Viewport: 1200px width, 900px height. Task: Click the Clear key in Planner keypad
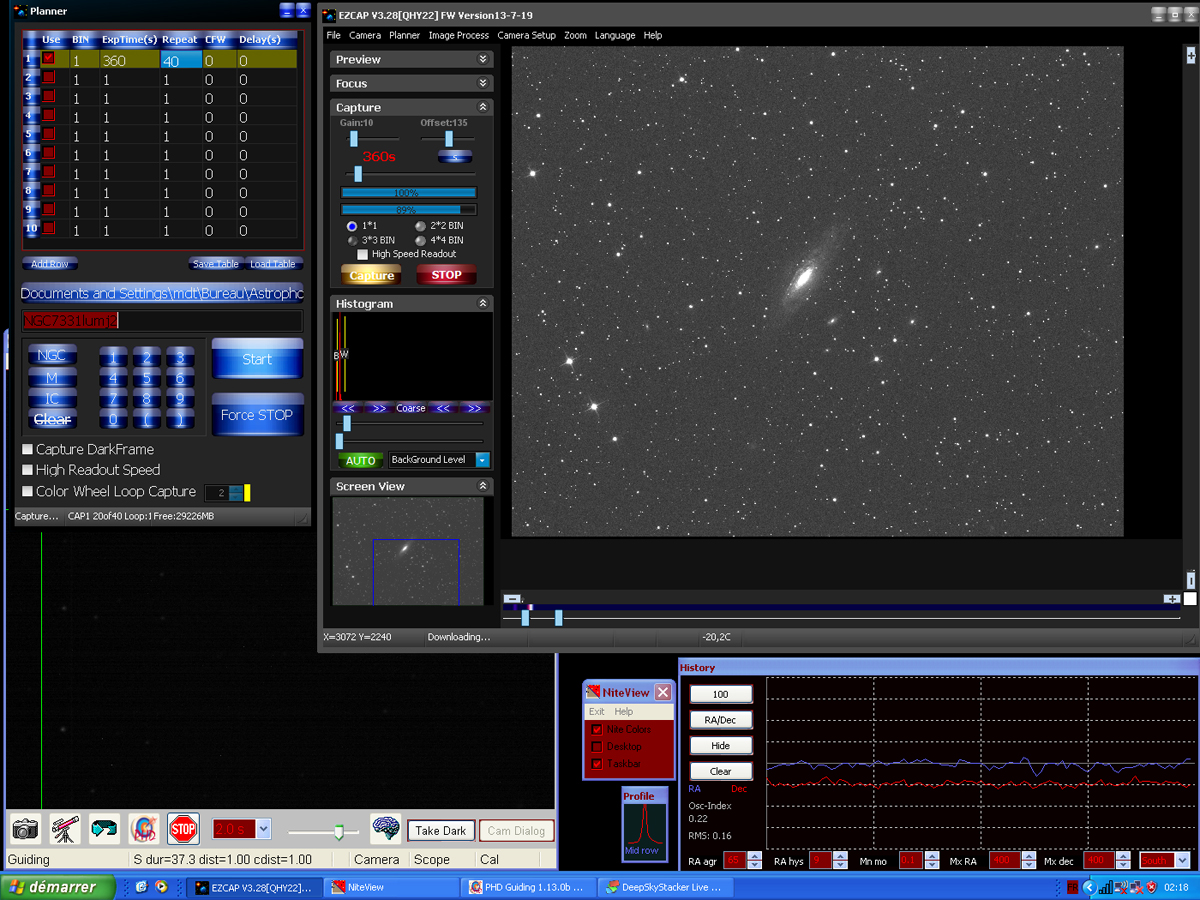point(52,420)
